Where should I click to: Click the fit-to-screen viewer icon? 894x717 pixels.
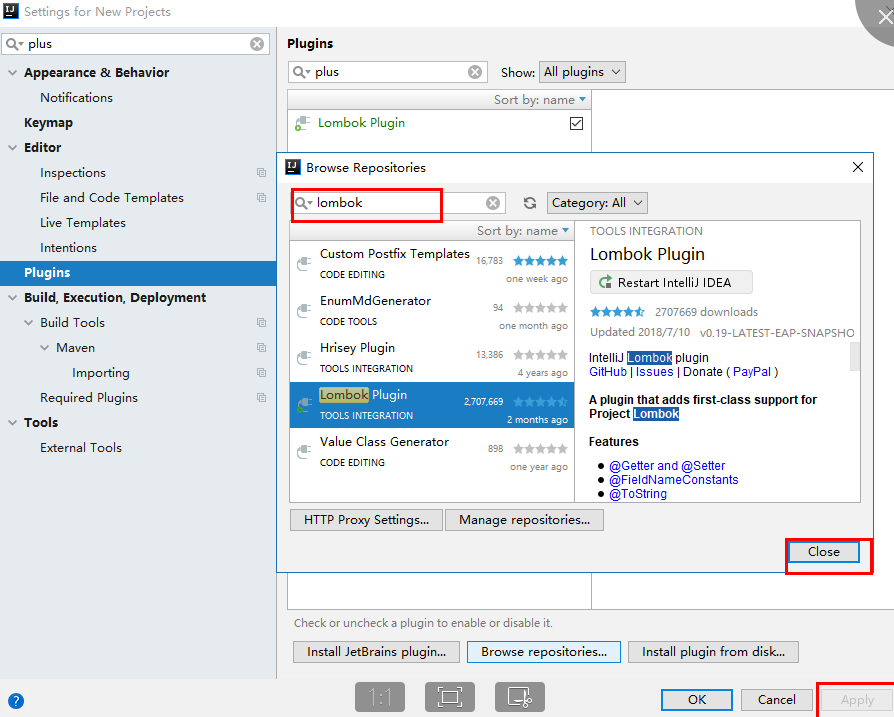pyautogui.click(x=450, y=697)
